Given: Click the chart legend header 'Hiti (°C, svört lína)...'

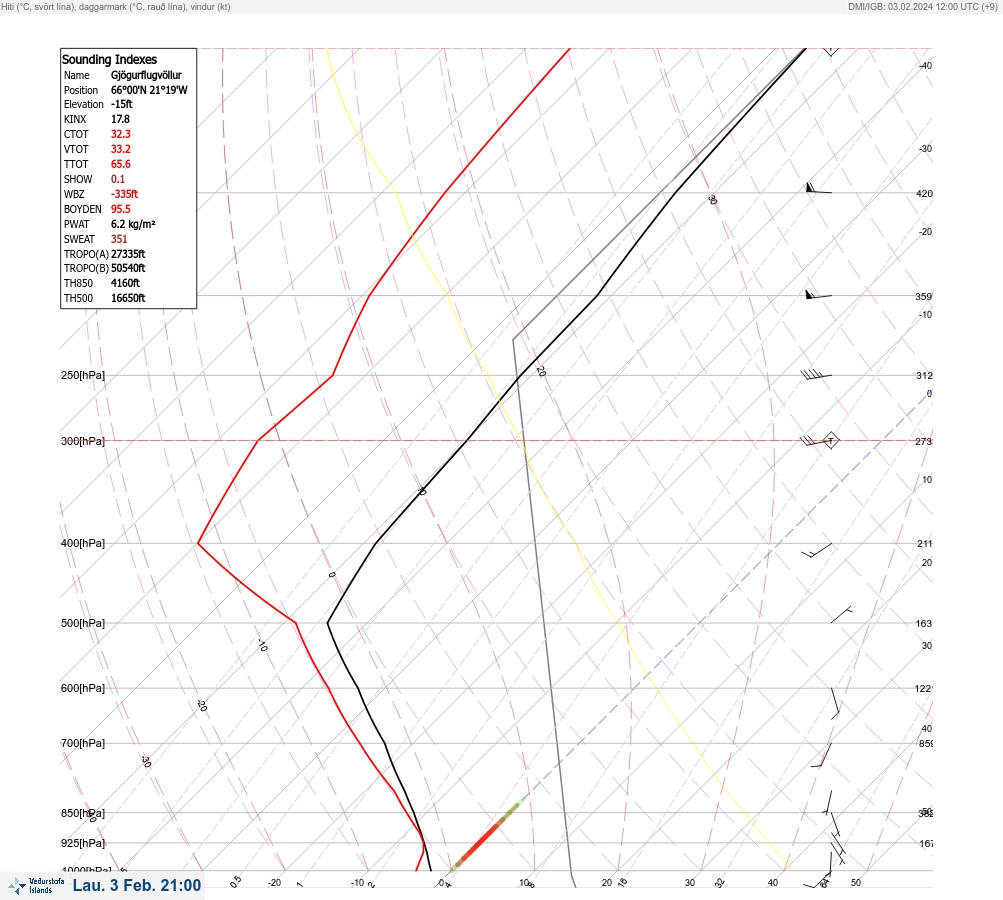Looking at the screenshot, I should (116, 6).
